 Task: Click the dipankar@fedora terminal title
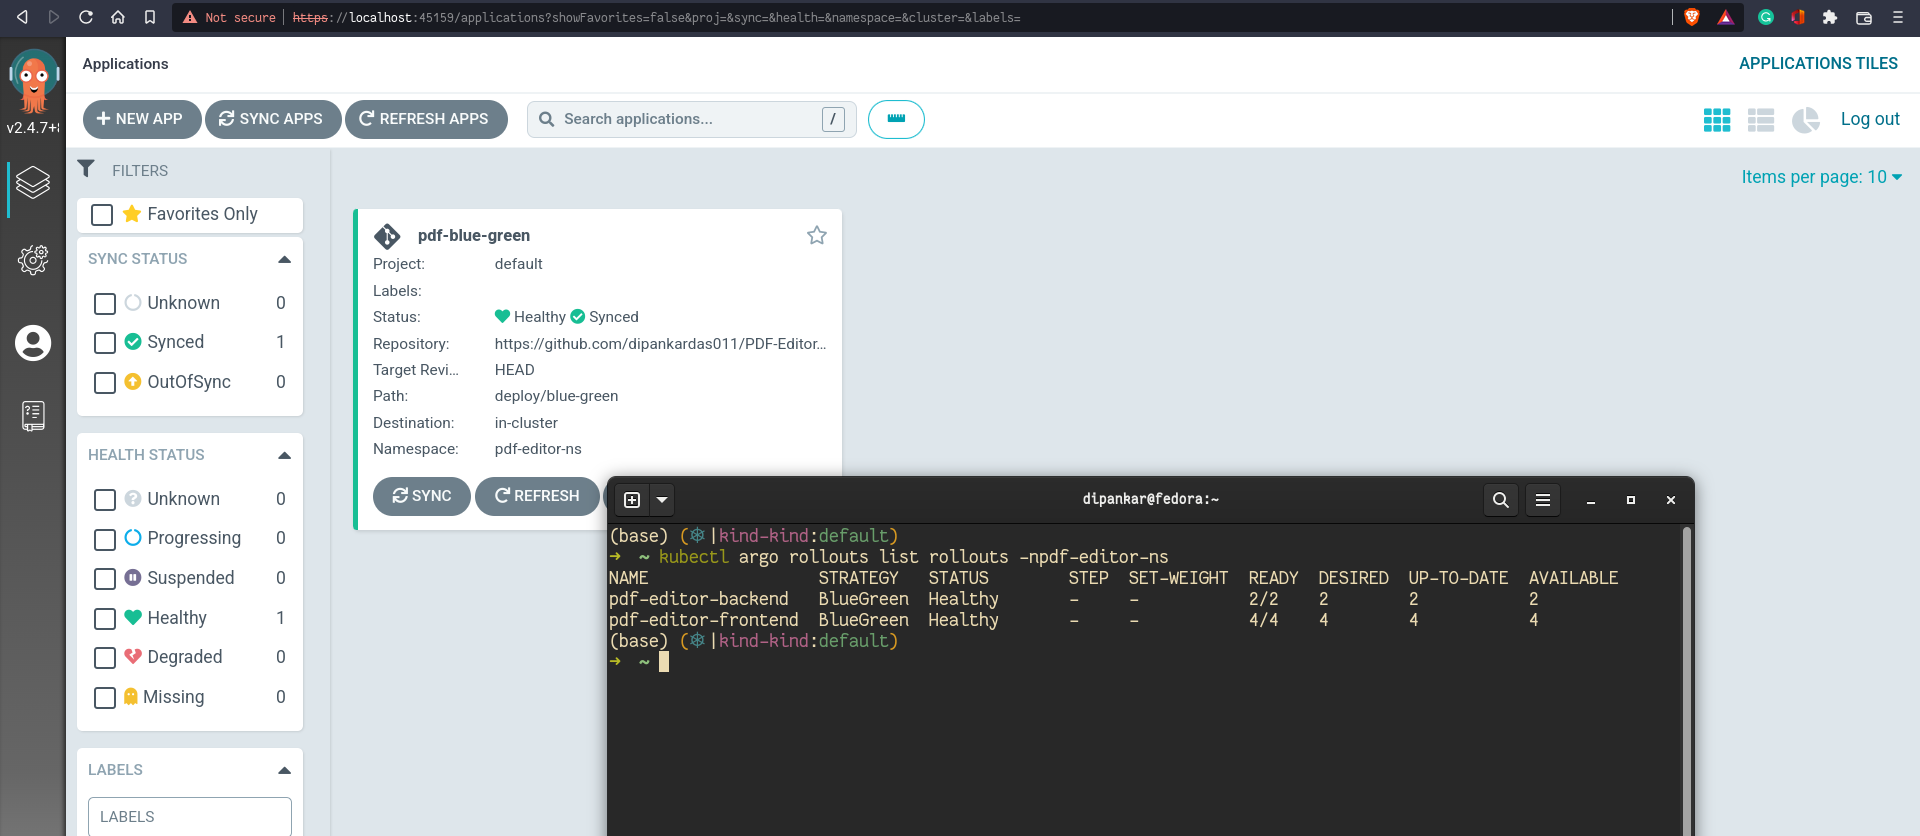(x=1151, y=499)
